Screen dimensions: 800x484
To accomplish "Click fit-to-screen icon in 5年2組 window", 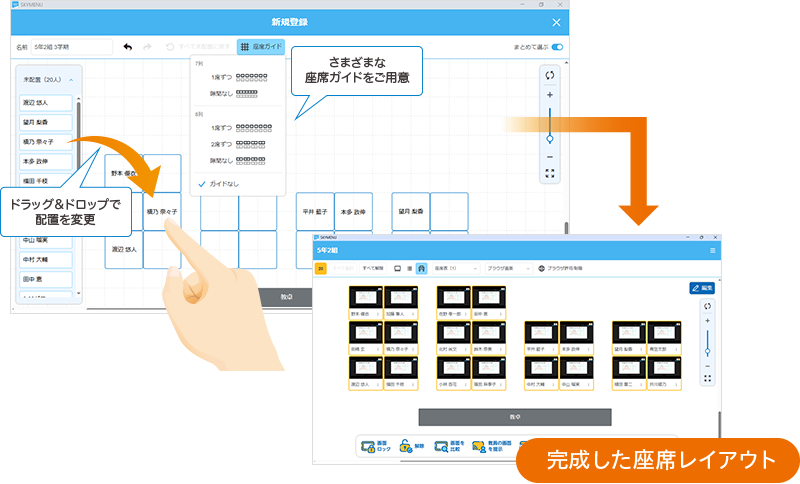I will pos(707,378).
